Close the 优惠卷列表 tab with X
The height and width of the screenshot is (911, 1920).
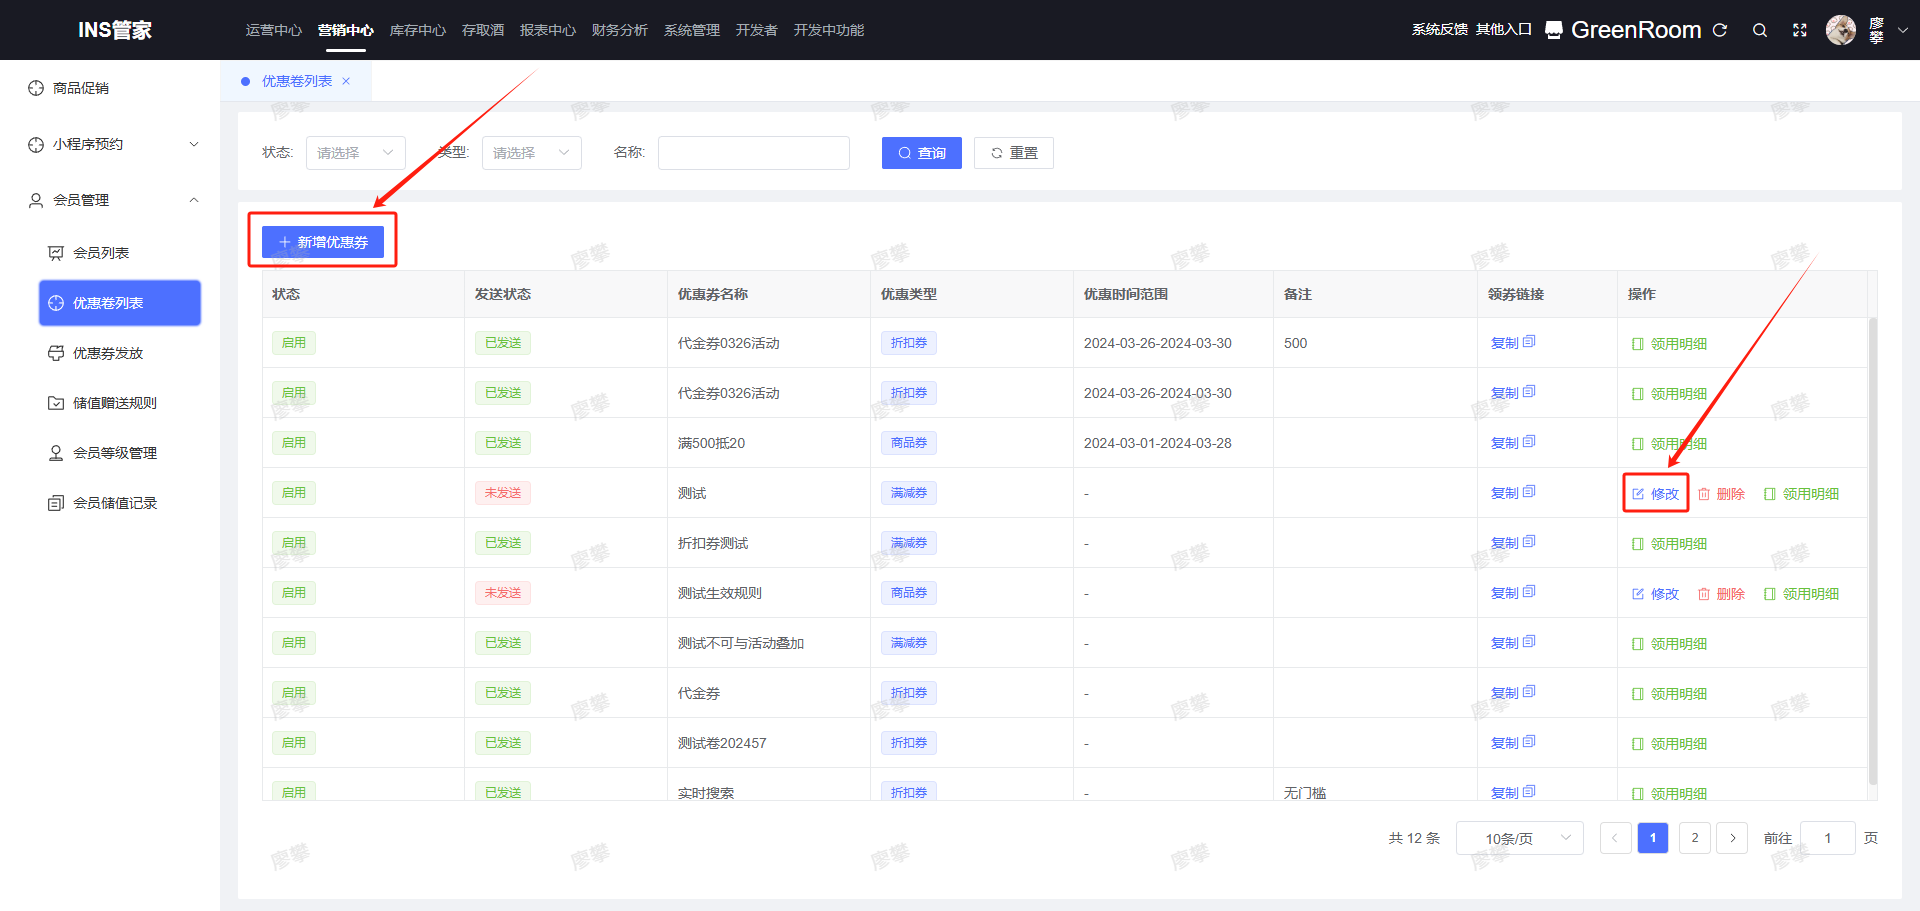pyautogui.click(x=346, y=81)
